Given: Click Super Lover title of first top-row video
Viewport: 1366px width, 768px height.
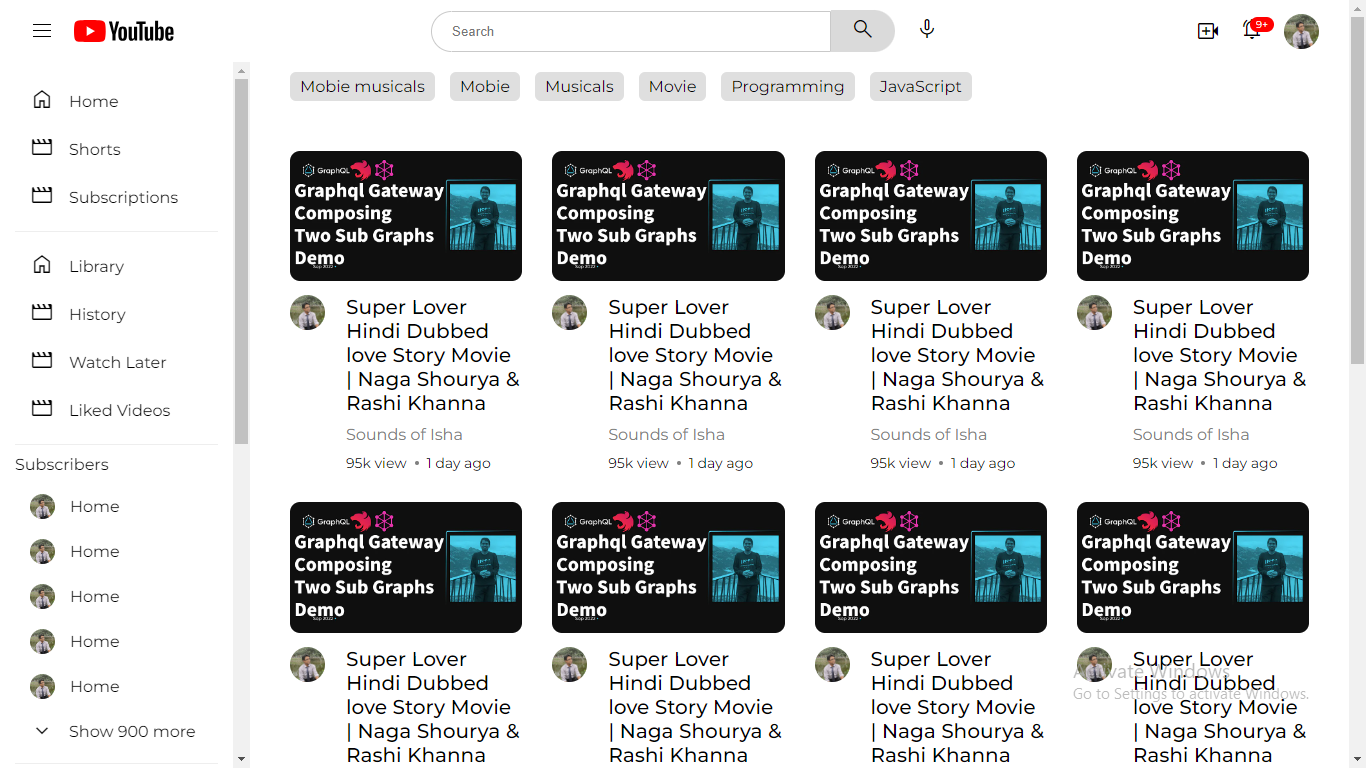Looking at the screenshot, I should (433, 355).
